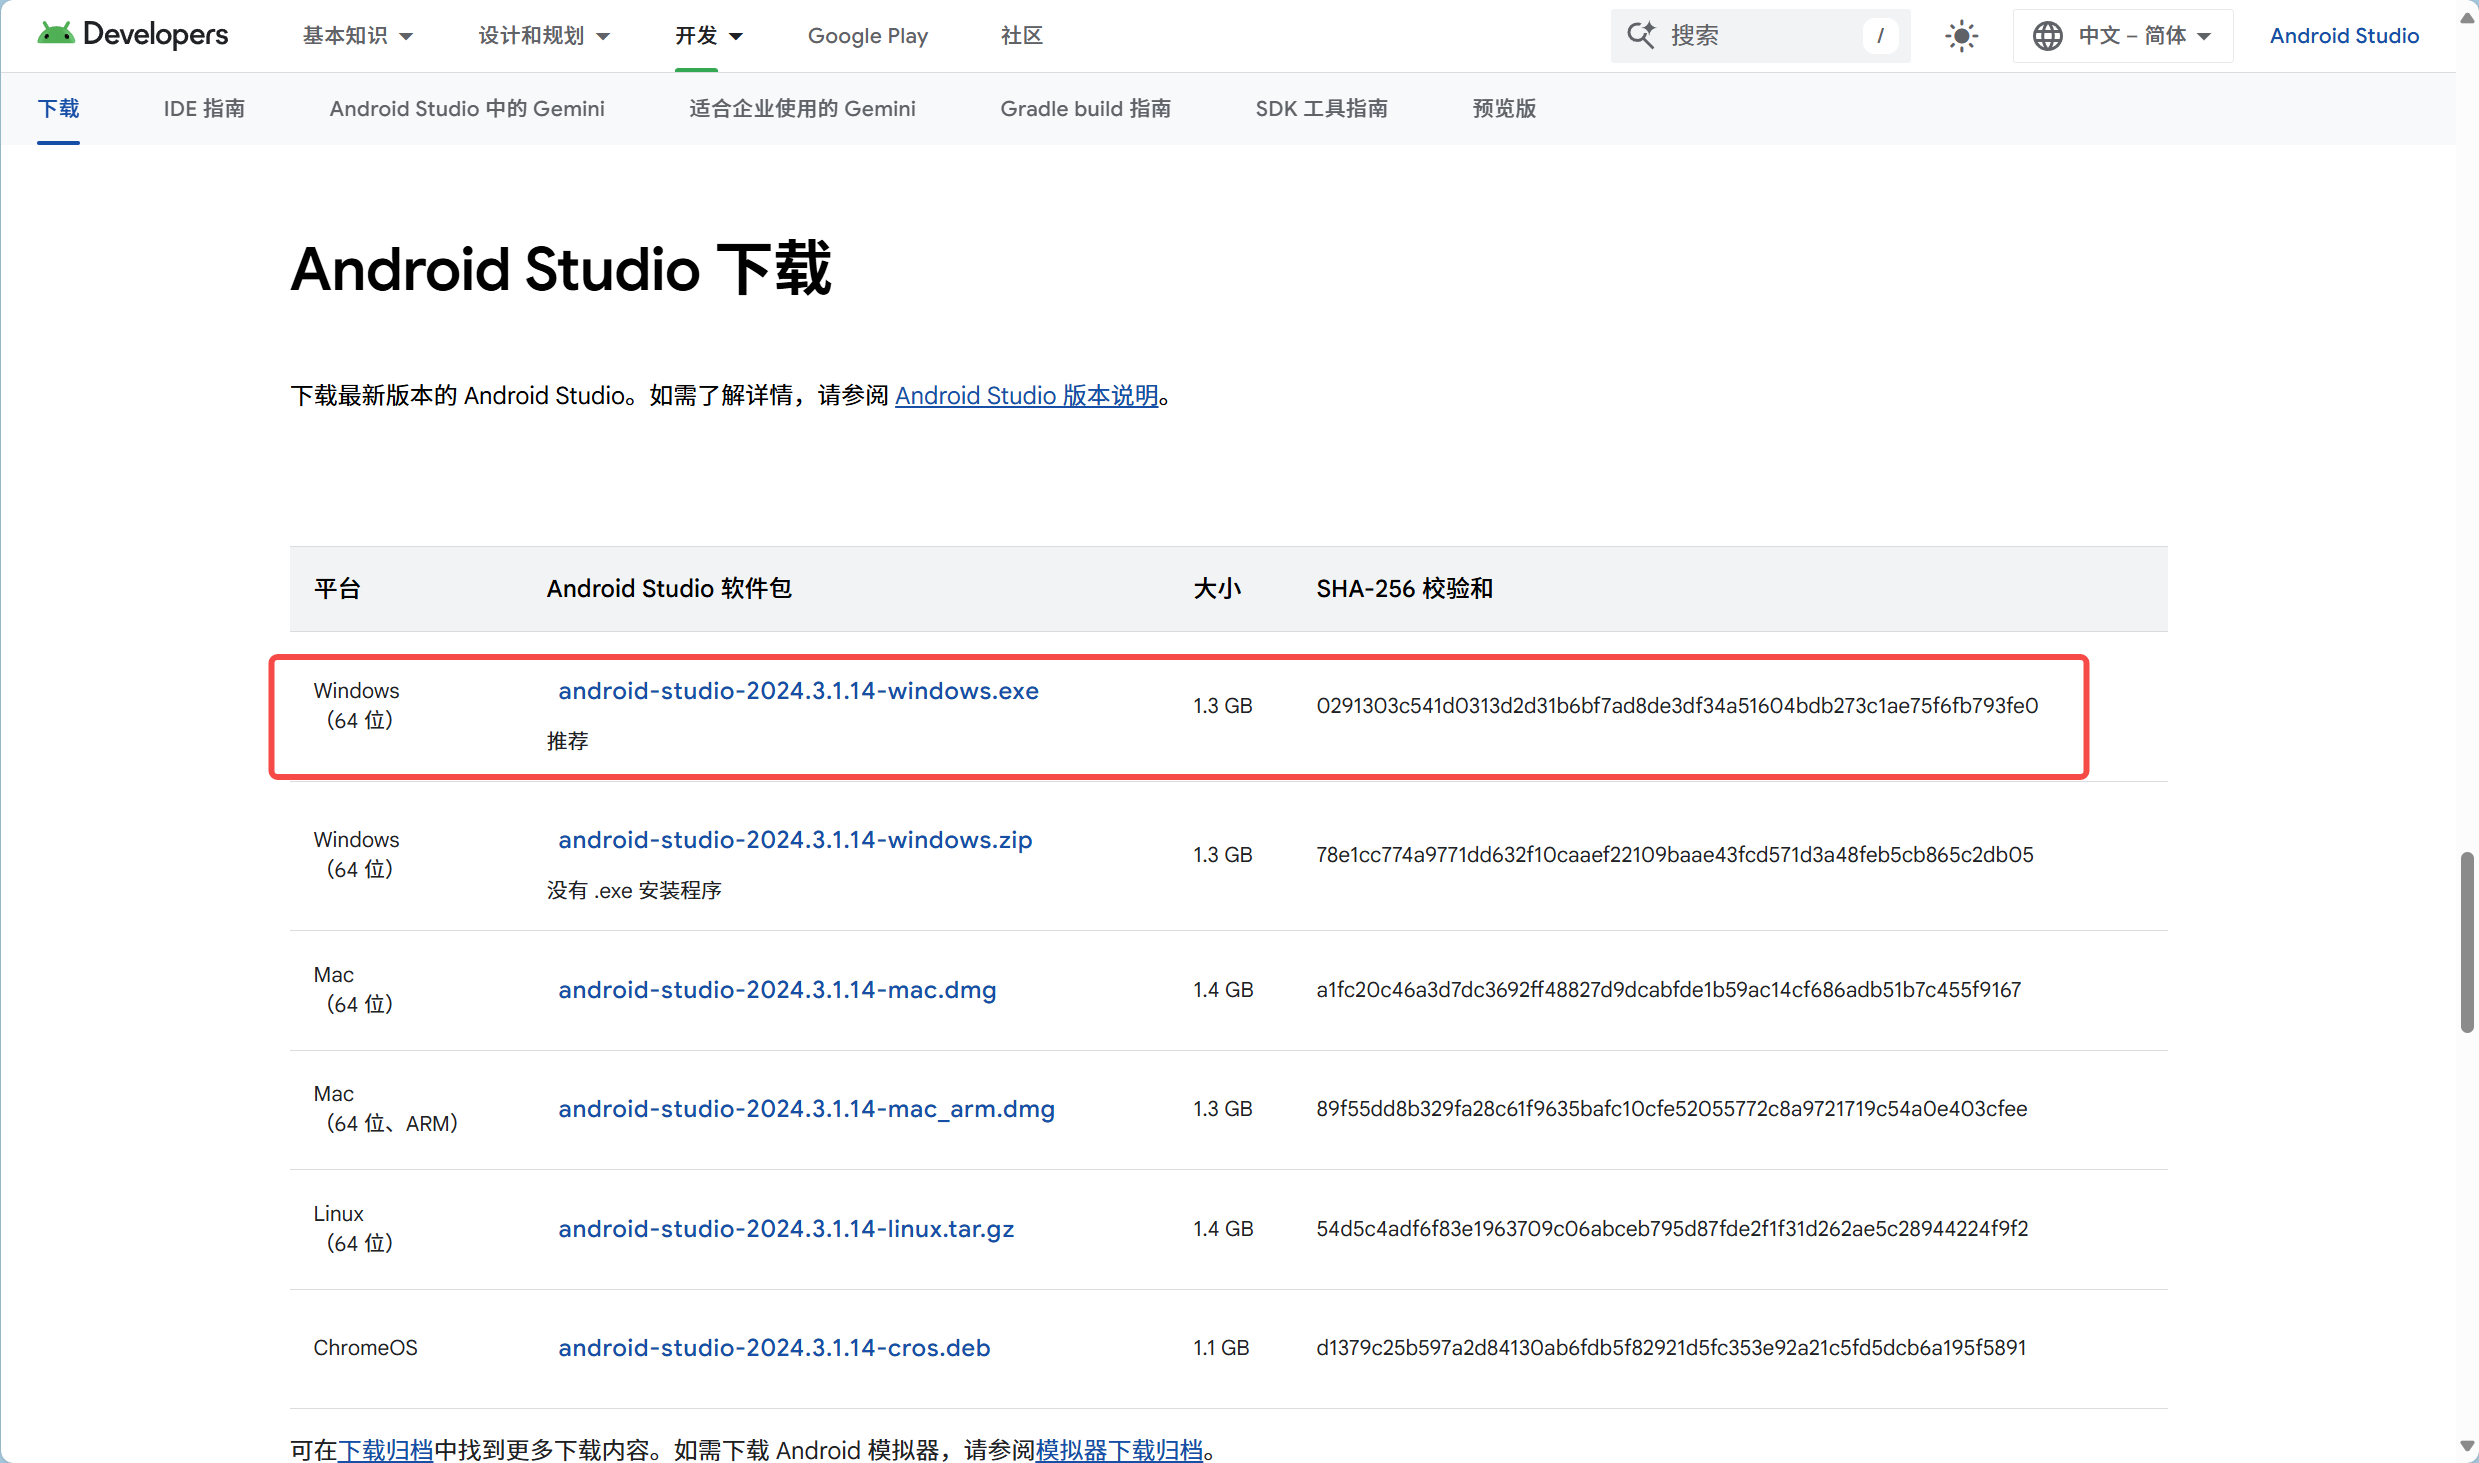Switch to the Gradle build 指南 tab

pos(1085,108)
